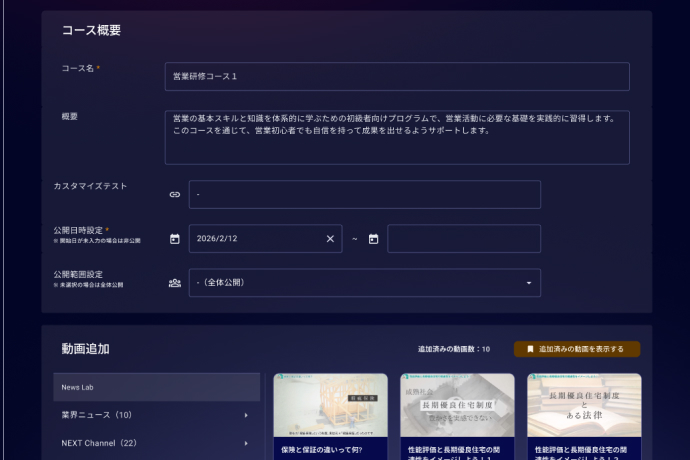690x460 pixels.
Task: Click the link icon beside カスタマイズテスト
Action: 175,195
